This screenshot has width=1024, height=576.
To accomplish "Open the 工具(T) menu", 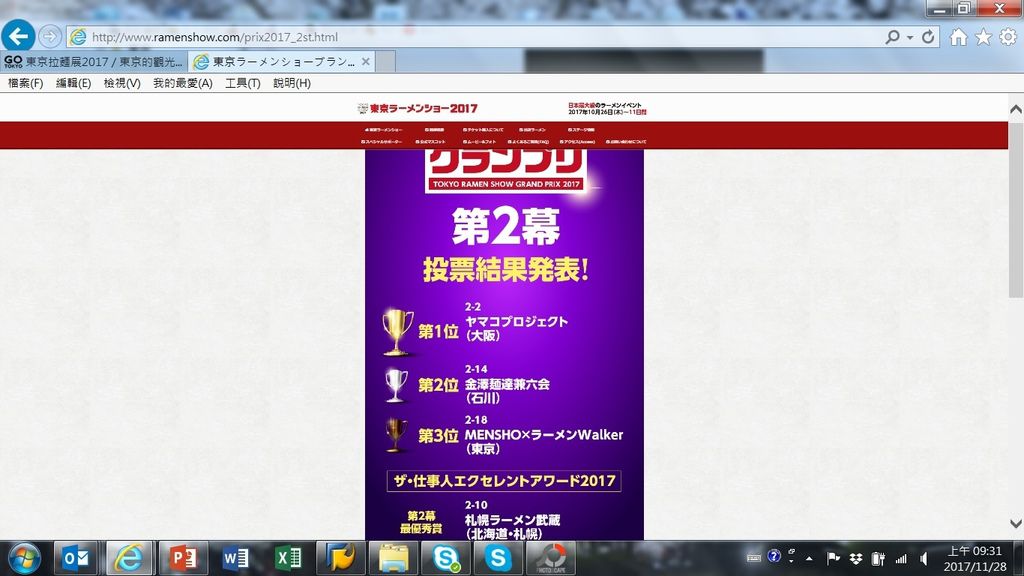I will [243, 83].
